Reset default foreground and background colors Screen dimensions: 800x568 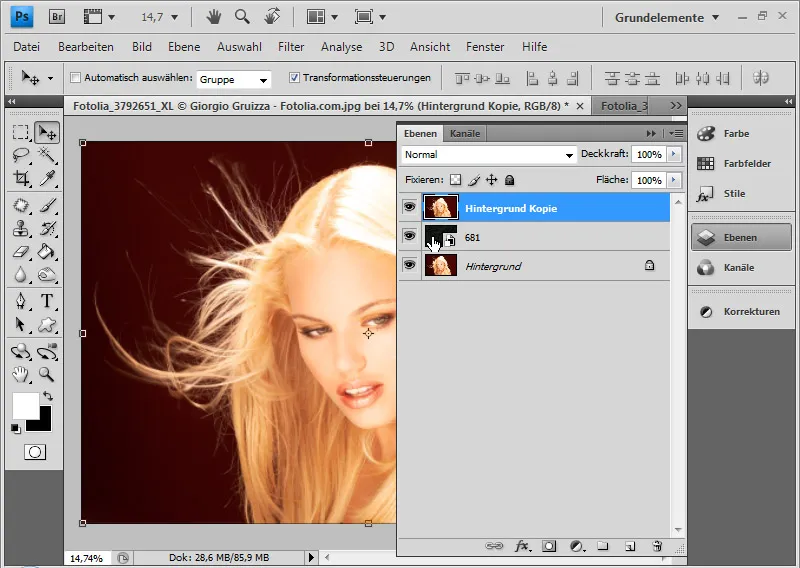(x=16, y=429)
